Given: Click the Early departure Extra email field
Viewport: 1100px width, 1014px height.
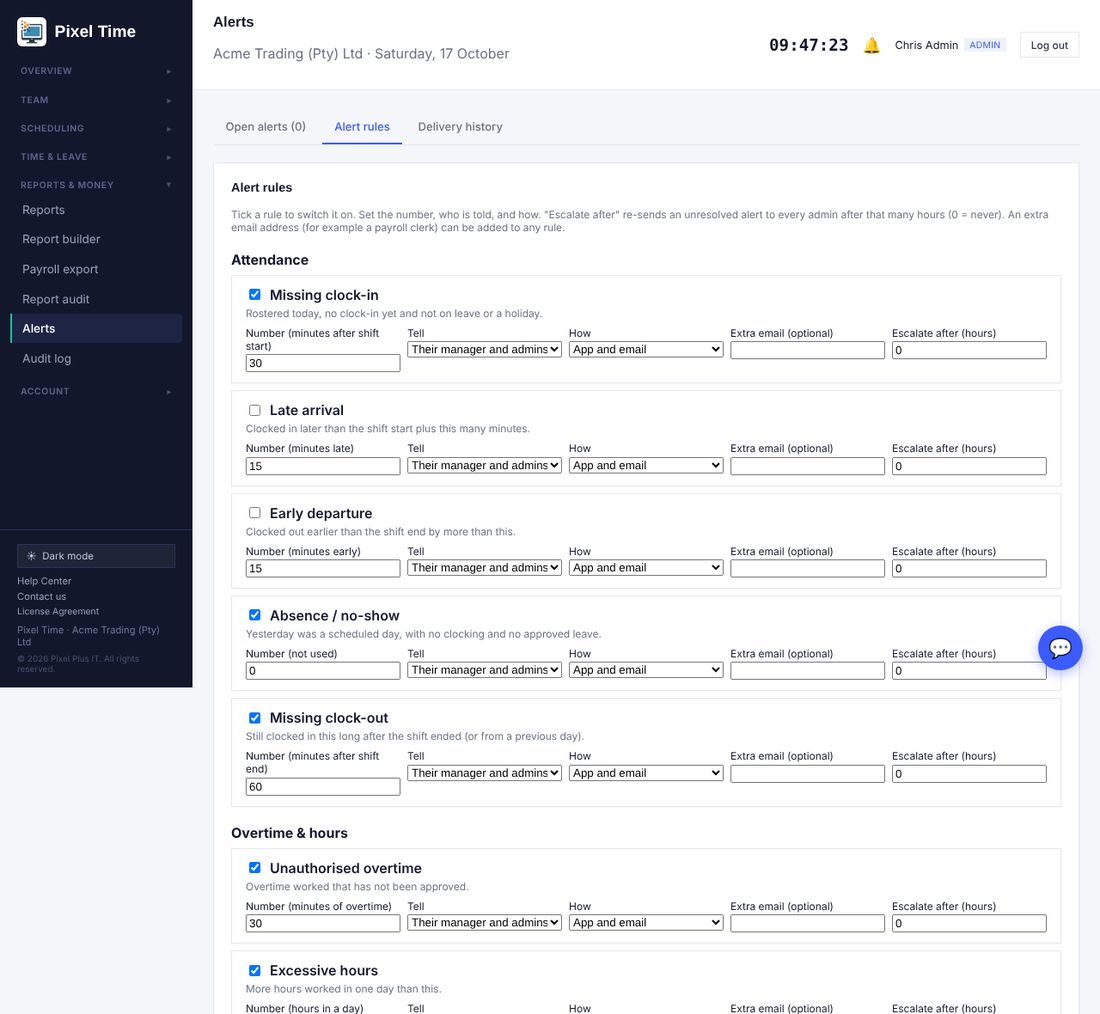Looking at the screenshot, I should [807, 568].
